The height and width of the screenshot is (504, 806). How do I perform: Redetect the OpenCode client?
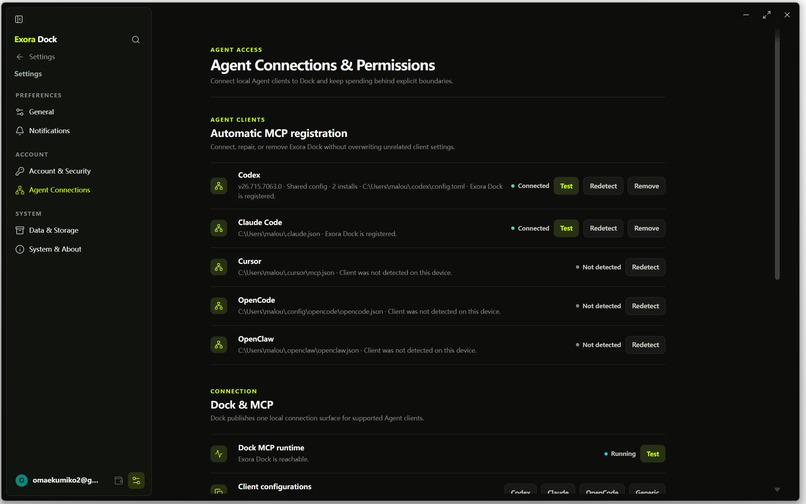click(x=645, y=306)
